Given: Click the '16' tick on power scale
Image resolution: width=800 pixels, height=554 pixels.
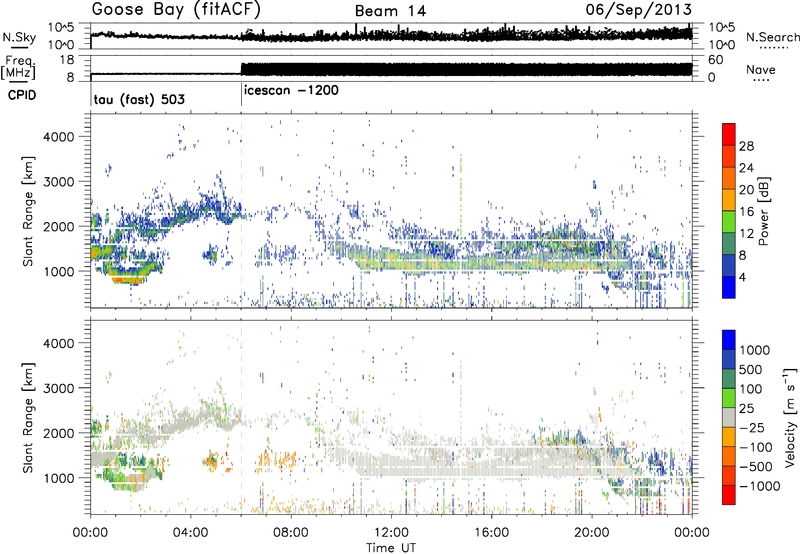Looking at the screenshot, I should click(746, 212).
